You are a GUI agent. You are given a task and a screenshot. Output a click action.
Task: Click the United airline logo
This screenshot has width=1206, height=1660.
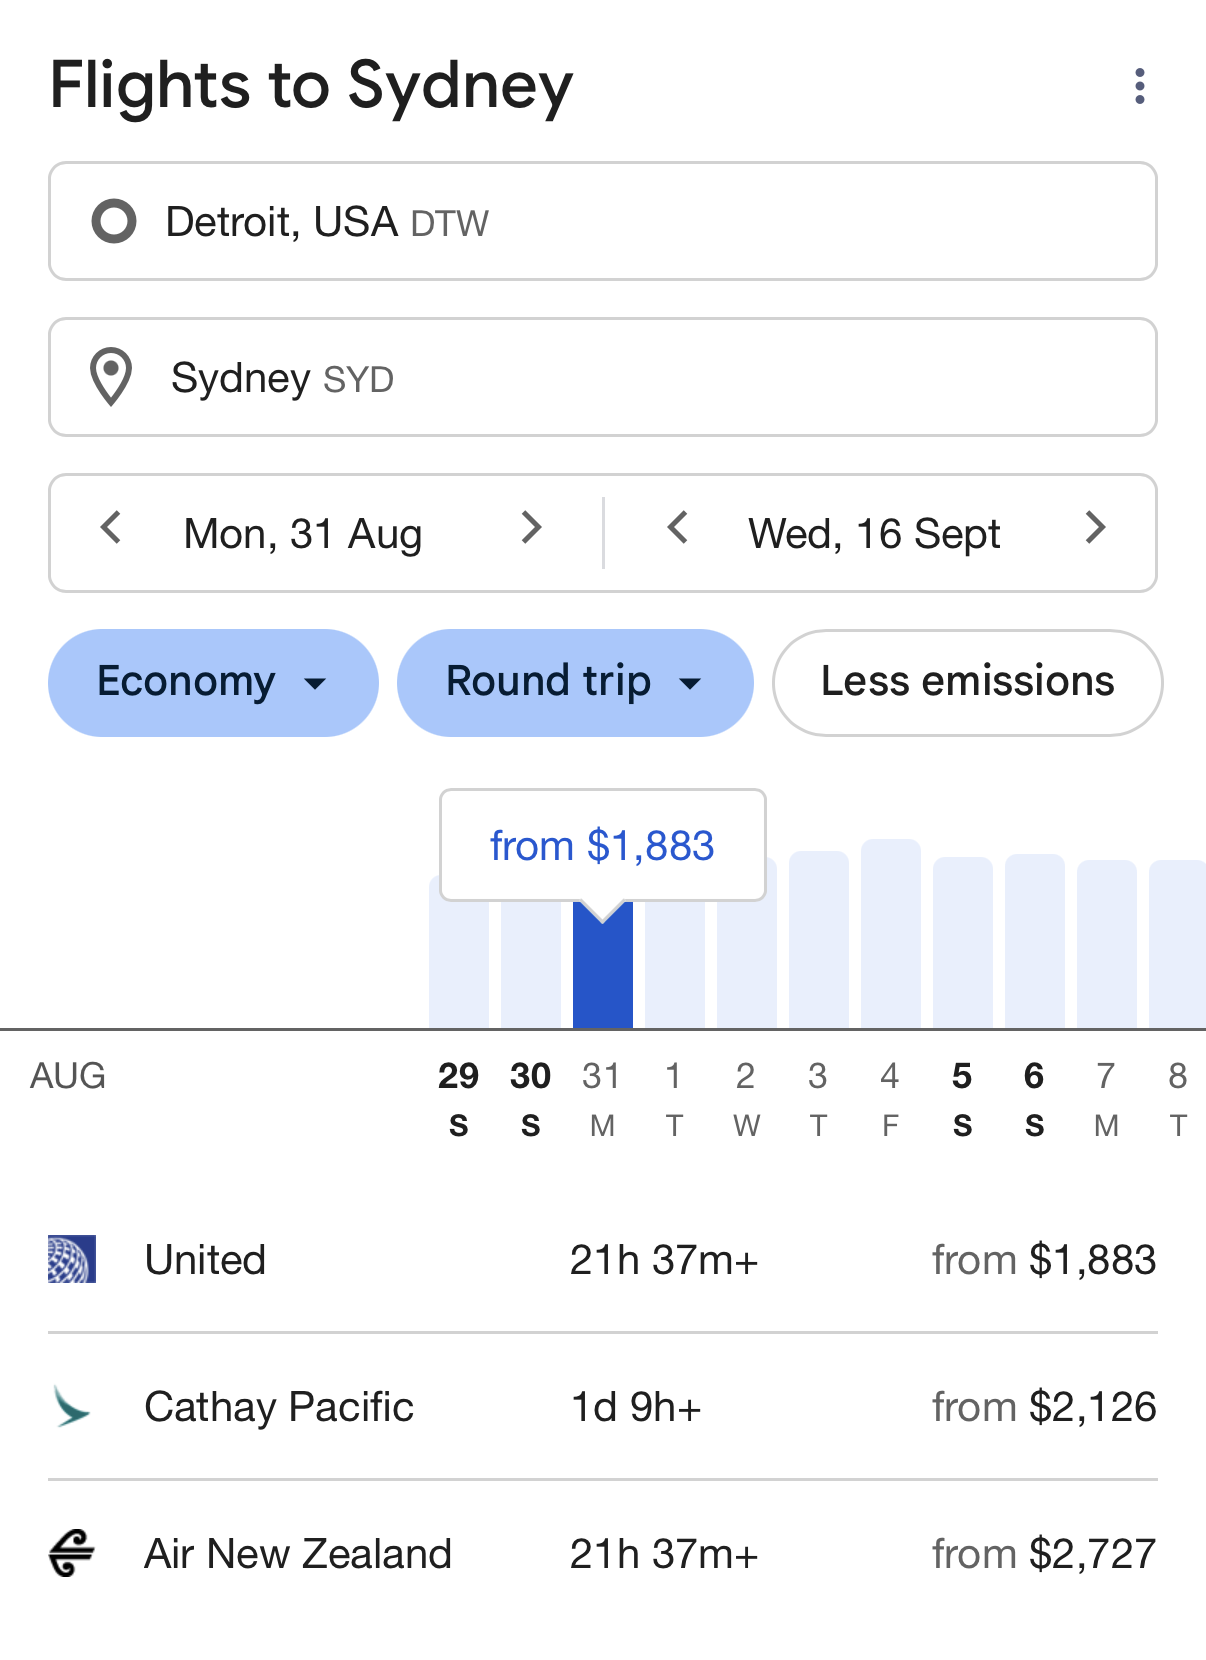pyautogui.click(x=72, y=1259)
